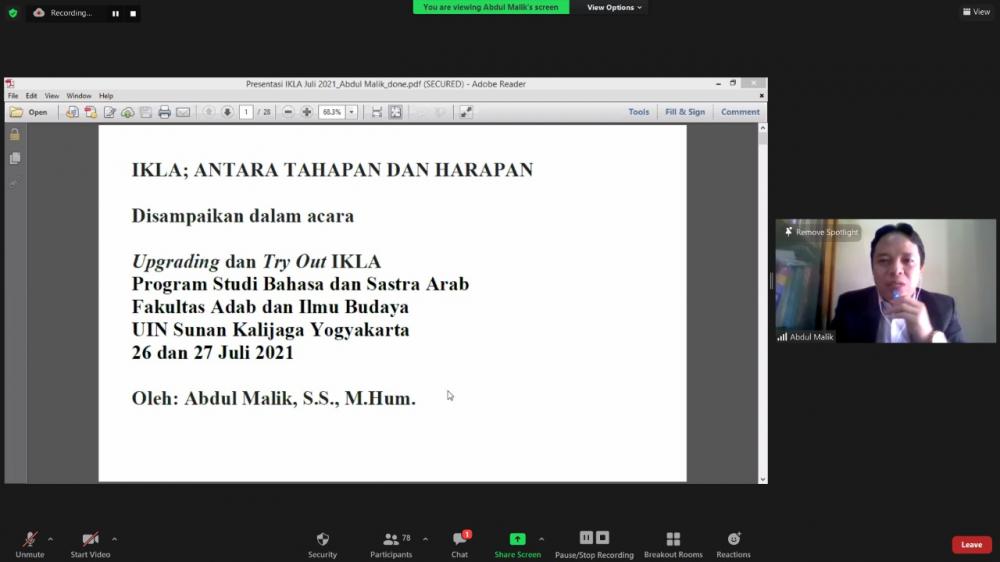The width and height of the screenshot is (1000, 562).
Task: Zoom in with the plus icon
Action: click(x=307, y=112)
